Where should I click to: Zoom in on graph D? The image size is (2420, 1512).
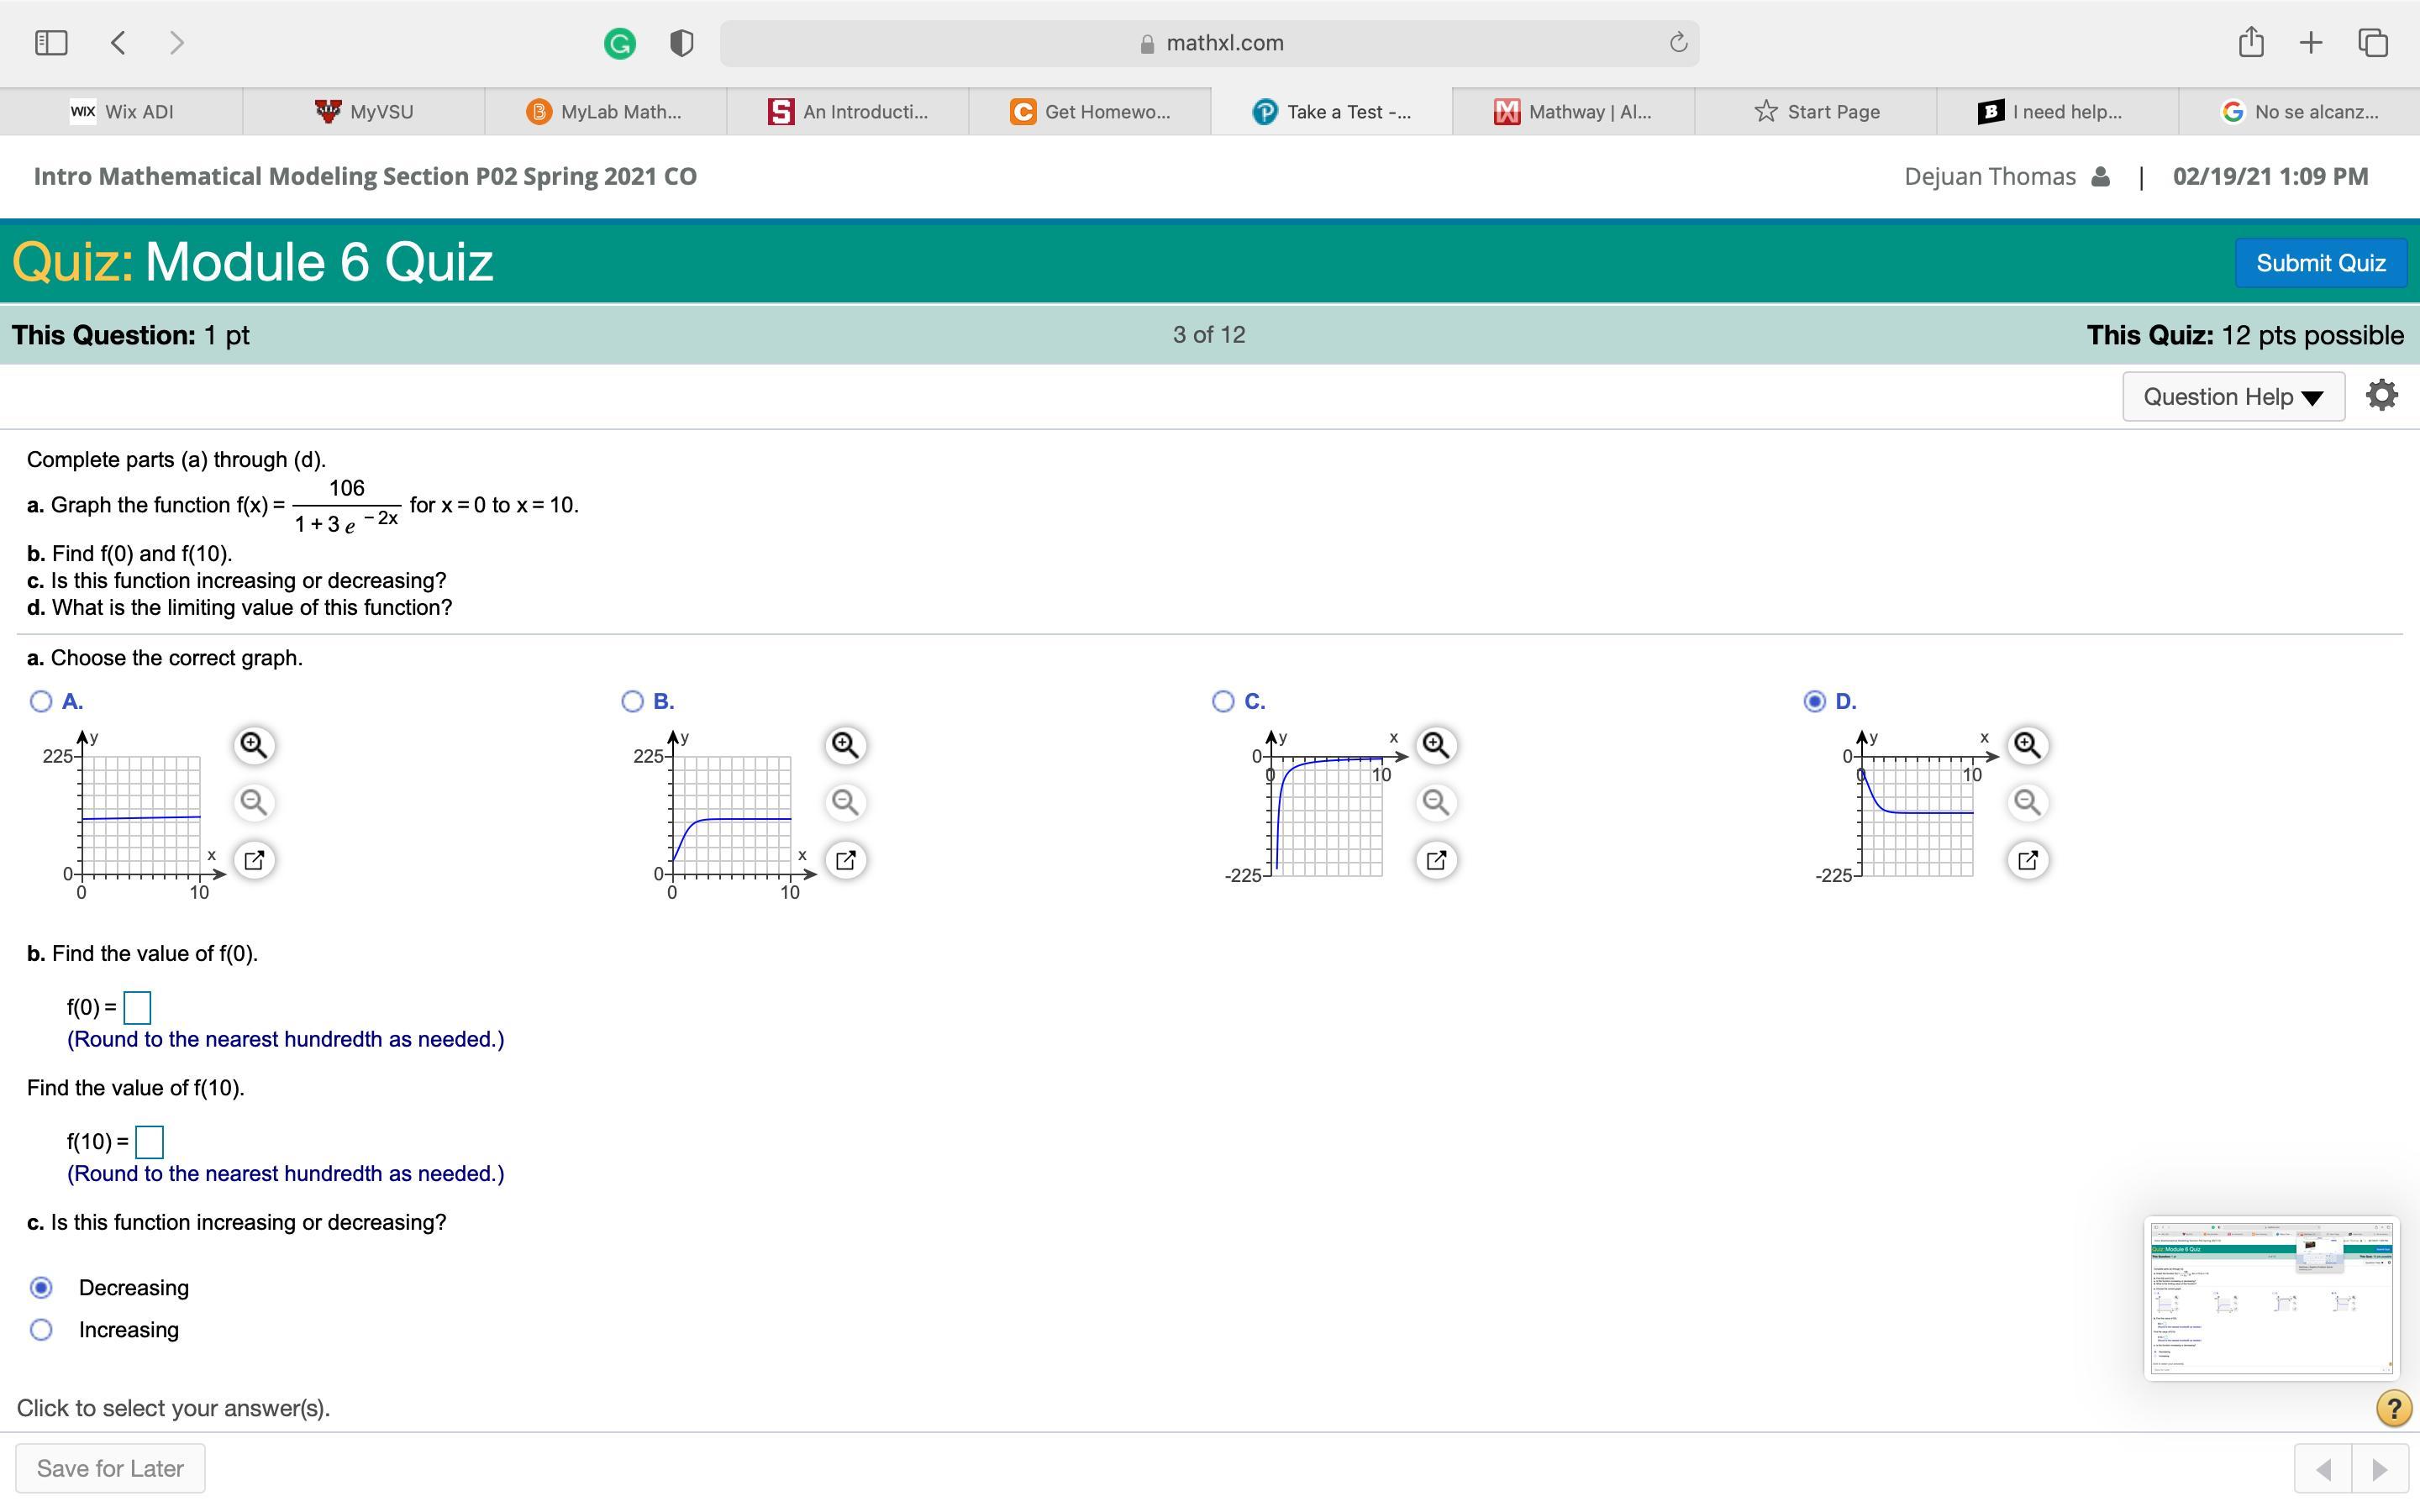[x=2027, y=745]
